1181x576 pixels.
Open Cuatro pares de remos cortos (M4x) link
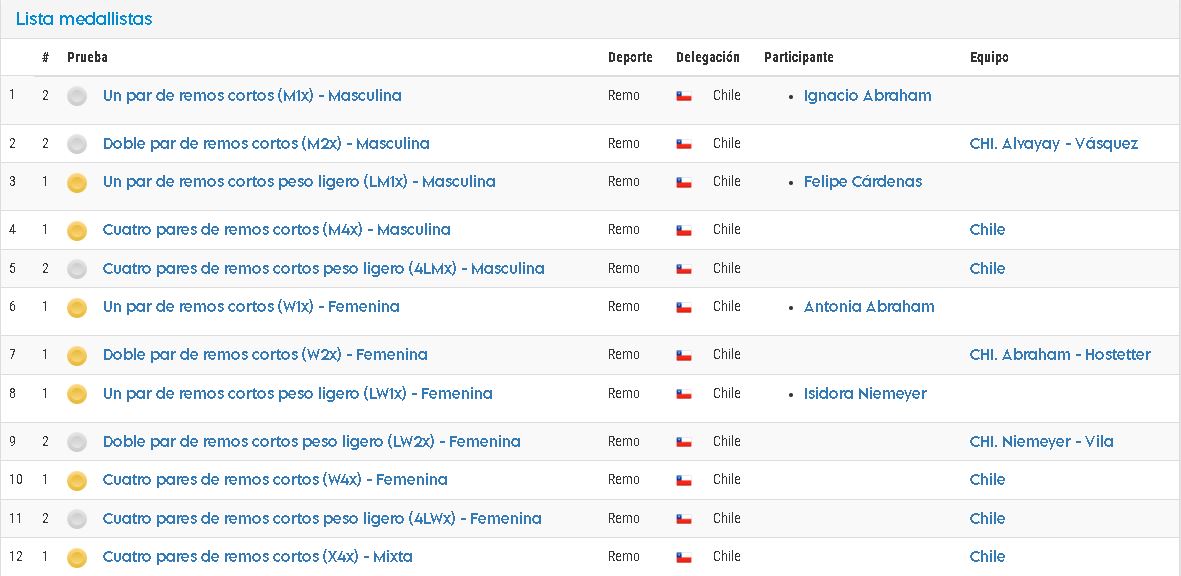pos(276,229)
